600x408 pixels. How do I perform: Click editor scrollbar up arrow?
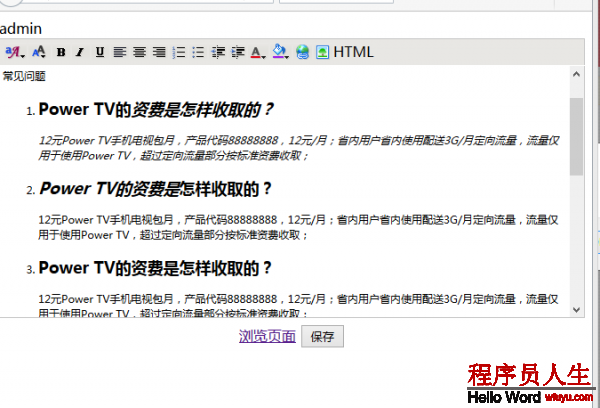(576, 74)
